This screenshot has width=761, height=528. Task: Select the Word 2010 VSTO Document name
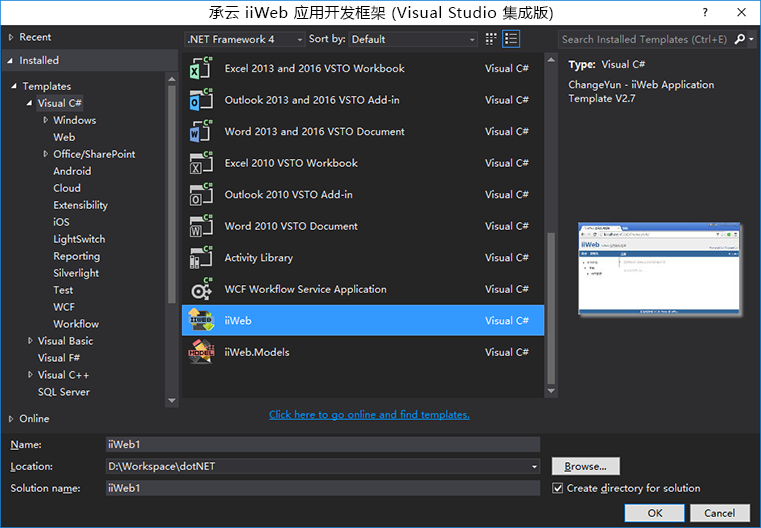point(291,226)
